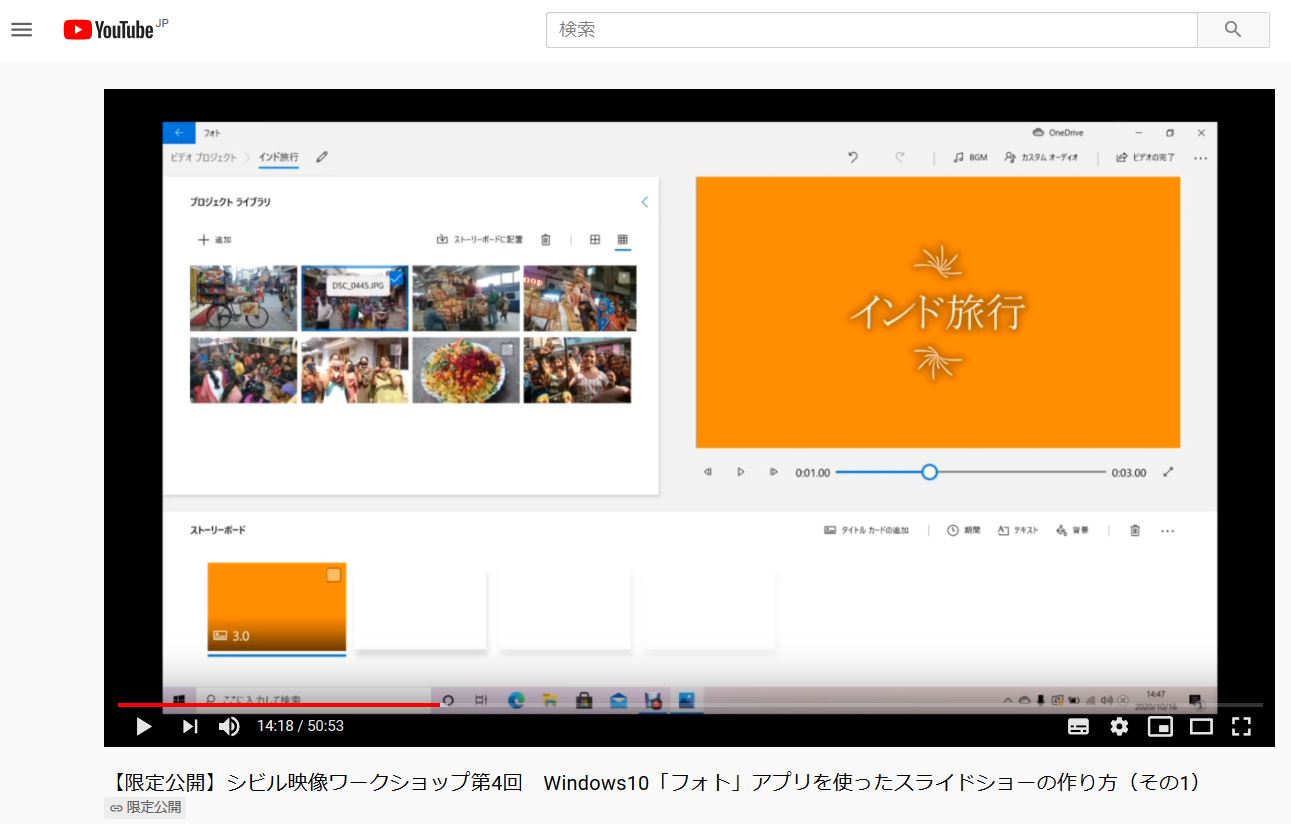Click ビデオの完了 finish video
Viewport: 1291px width, 824px height.
pyautogui.click(x=1146, y=157)
